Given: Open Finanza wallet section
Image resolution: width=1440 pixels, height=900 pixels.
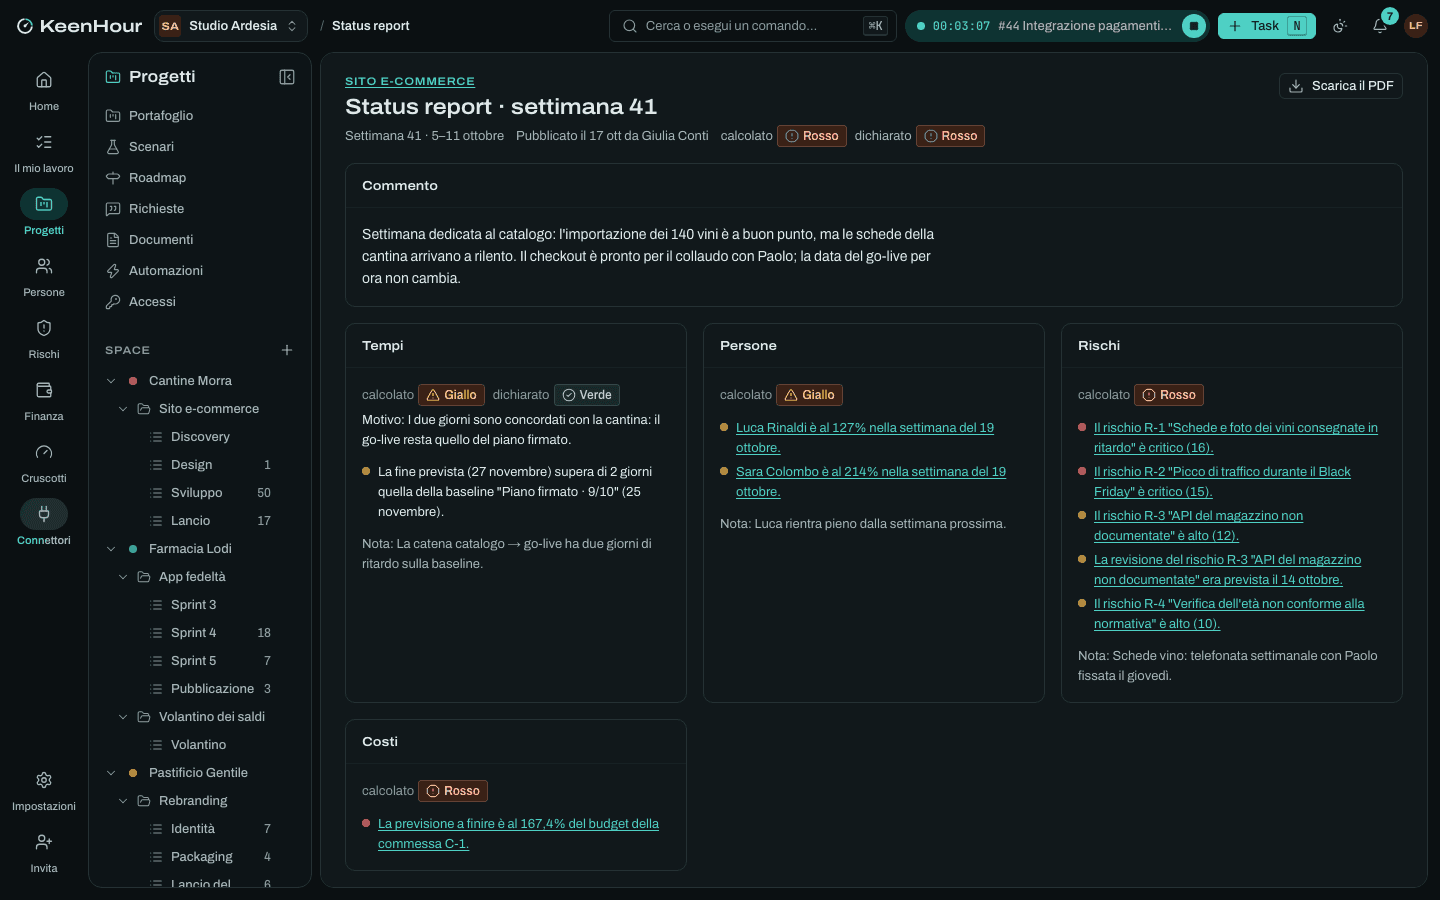Looking at the screenshot, I should click(x=44, y=401).
